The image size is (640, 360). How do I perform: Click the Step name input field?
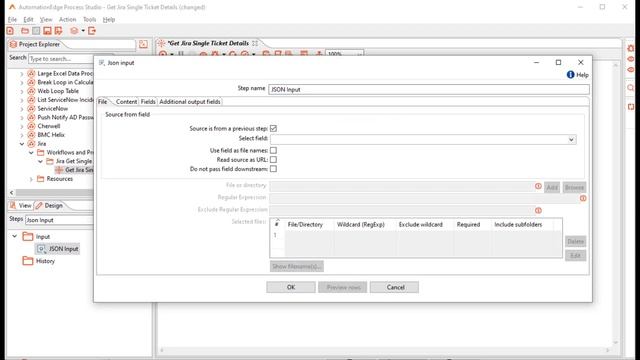[x=429, y=89]
